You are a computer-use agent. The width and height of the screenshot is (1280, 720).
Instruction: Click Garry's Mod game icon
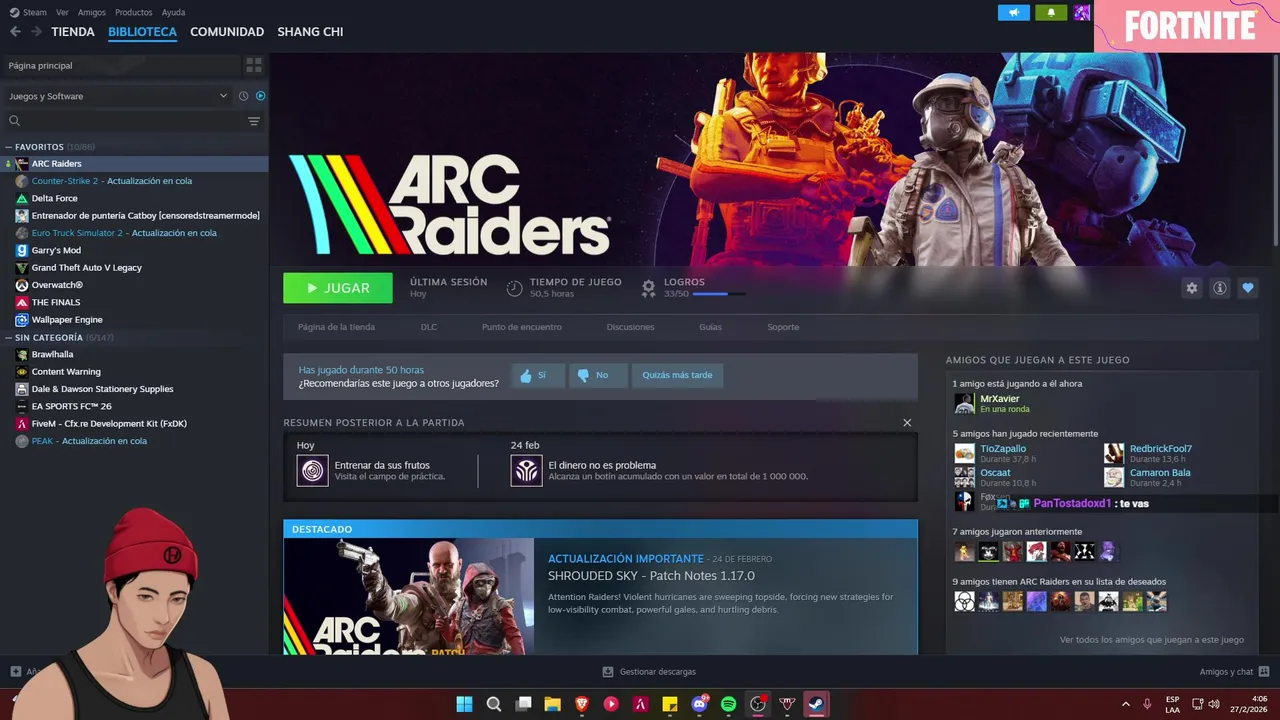point(22,250)
